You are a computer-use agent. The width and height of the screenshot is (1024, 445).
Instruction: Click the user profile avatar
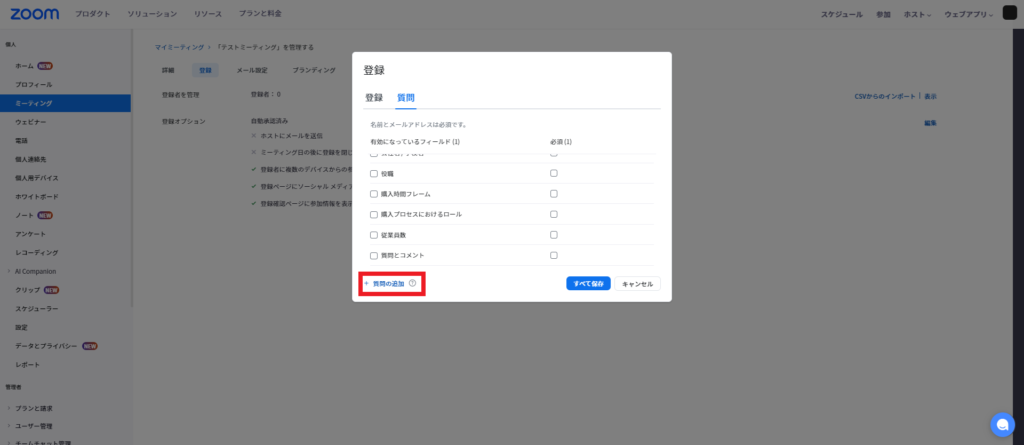click(1009, 14)
